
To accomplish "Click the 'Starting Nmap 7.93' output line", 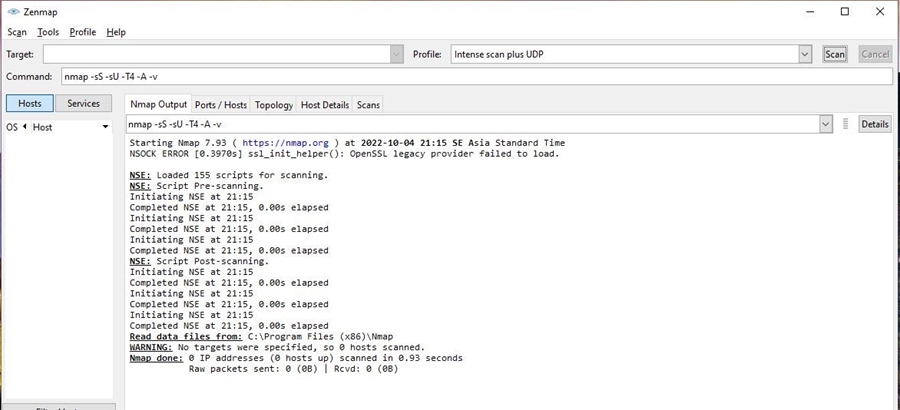I will coord(347,143).
